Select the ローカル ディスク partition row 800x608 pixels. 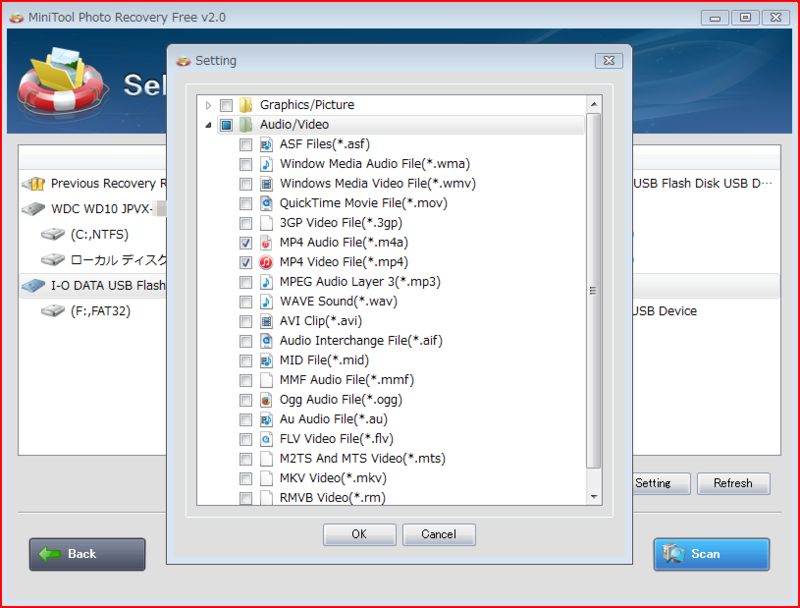[93, 260]
